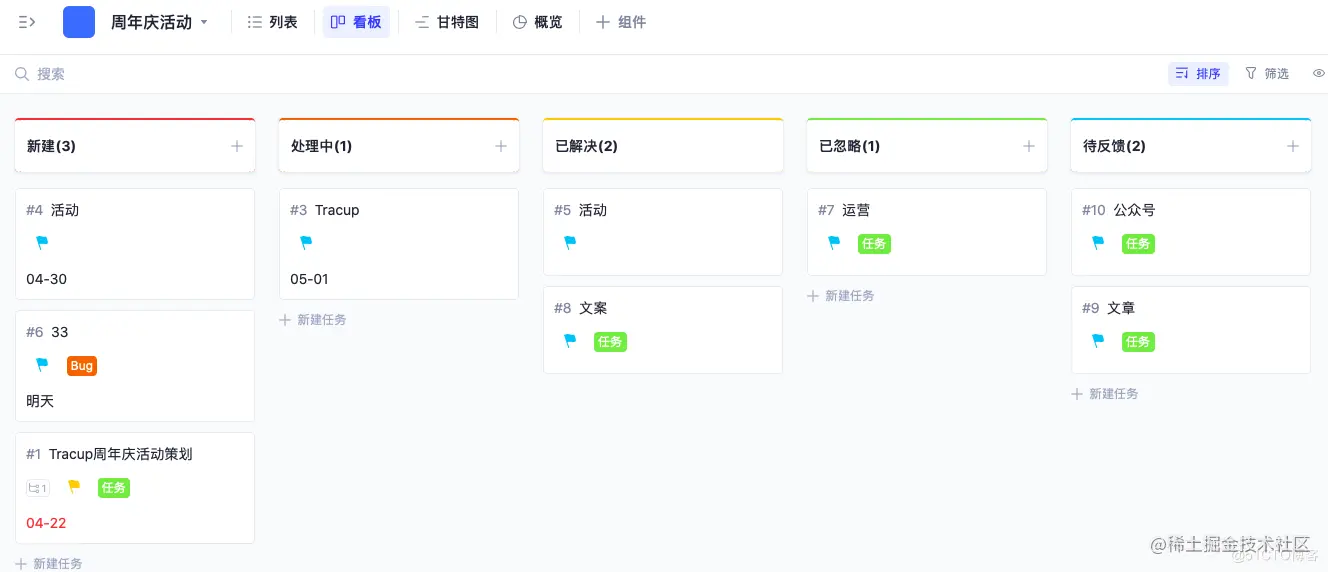Click the 已忽略(1) column header

pyautogui.click(x=927, y=146)
